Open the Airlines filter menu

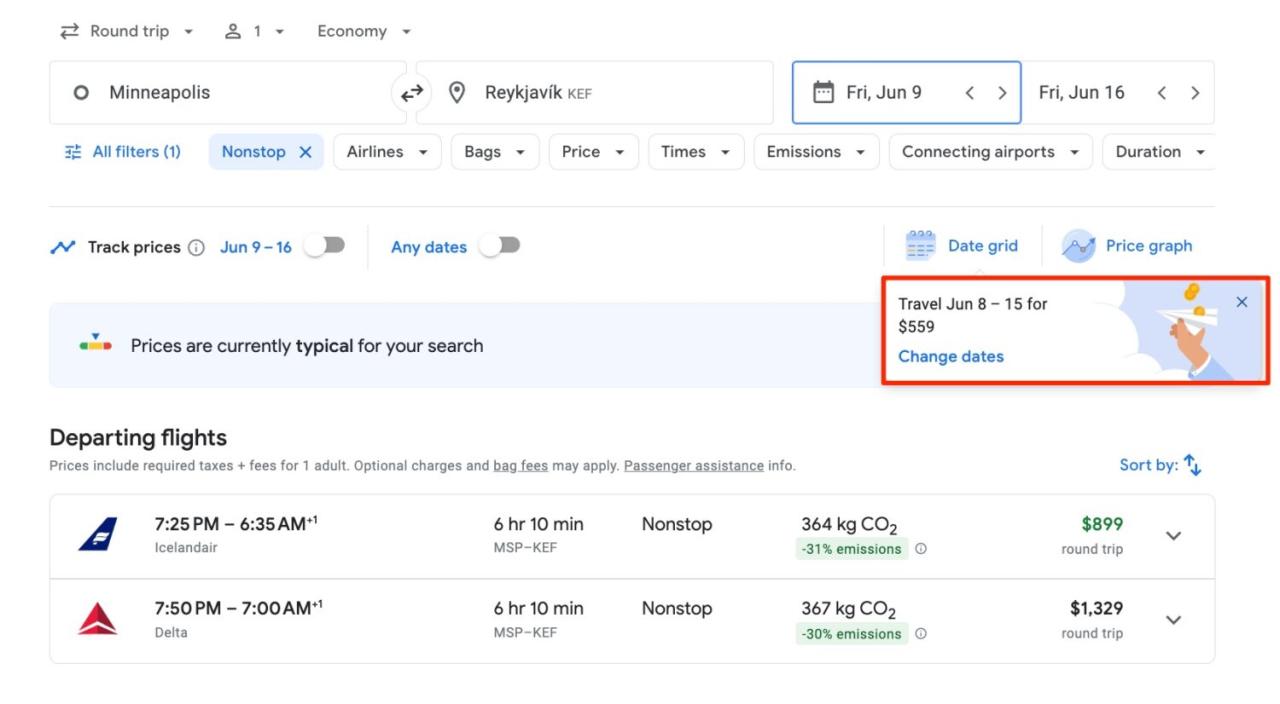387,152
